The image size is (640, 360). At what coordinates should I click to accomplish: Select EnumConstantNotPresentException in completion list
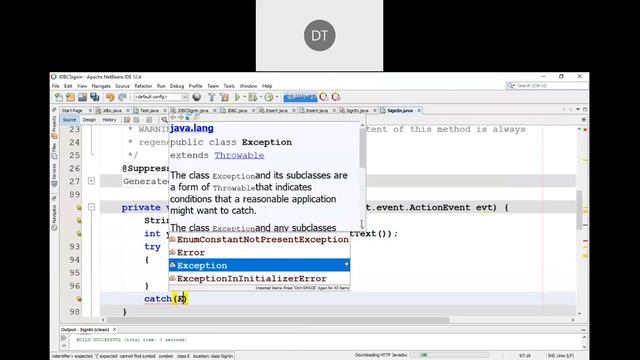pyautogui.click(x=259, y=239)
